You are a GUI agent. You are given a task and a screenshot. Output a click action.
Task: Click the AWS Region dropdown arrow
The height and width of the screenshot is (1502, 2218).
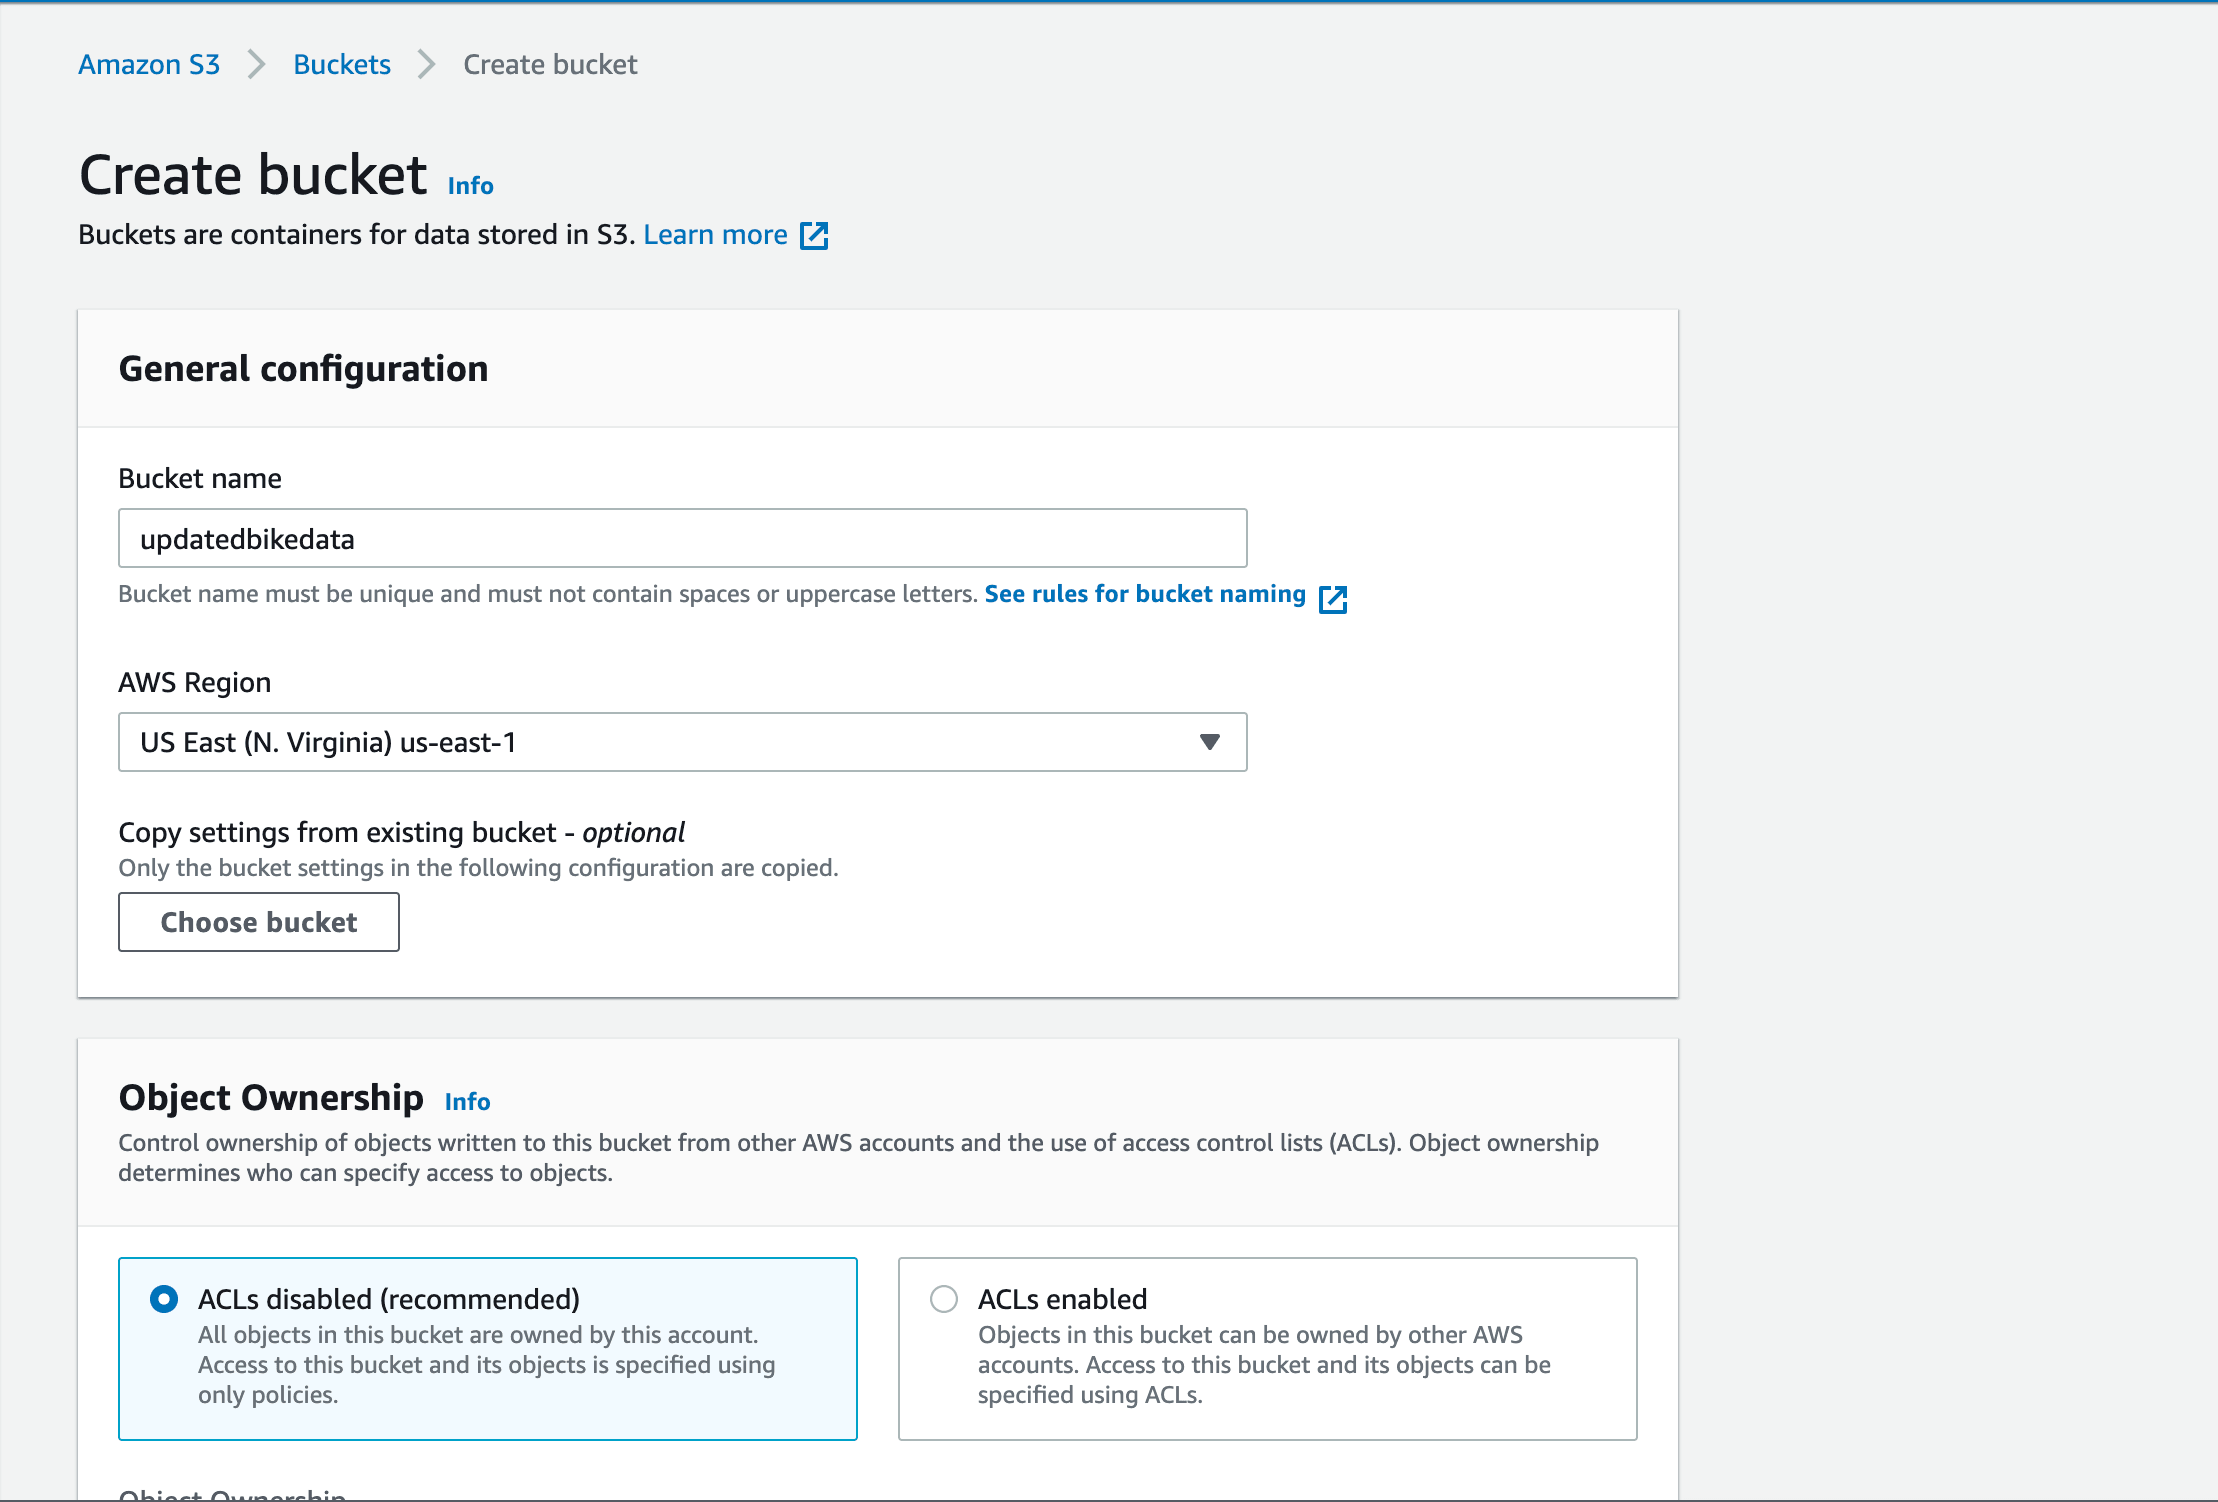coord(1210,742)
